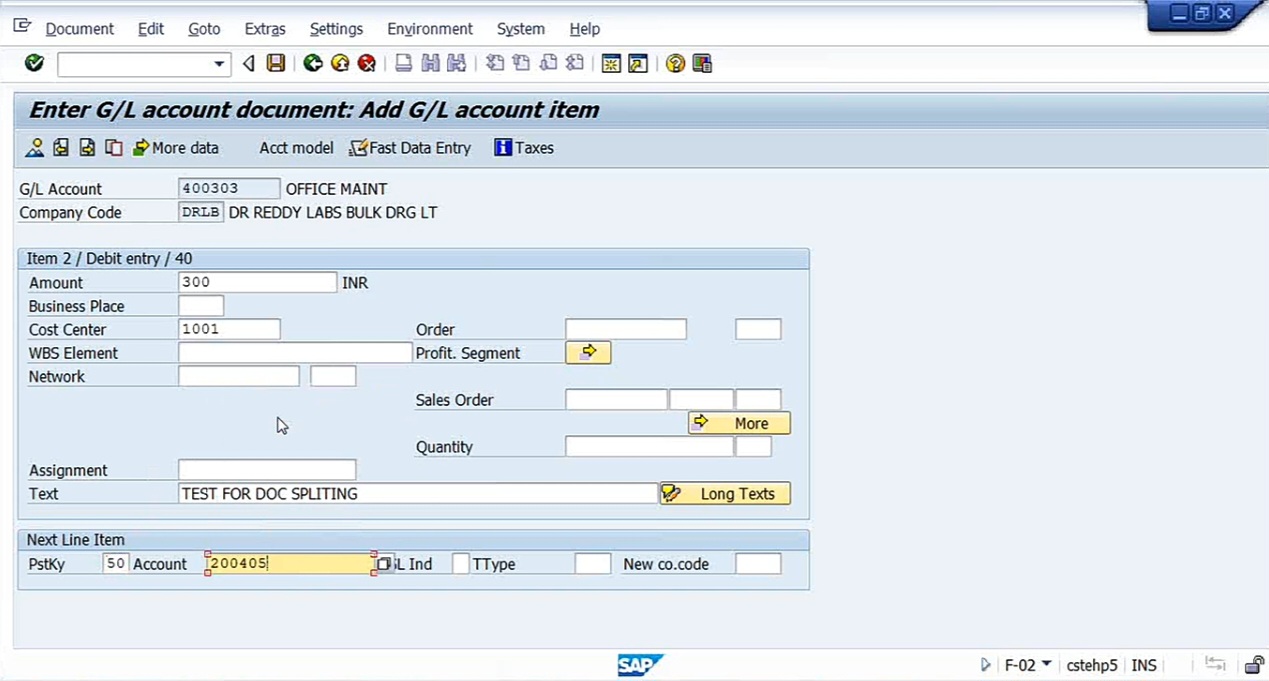Click the green Enter checkmark icon

35,64
